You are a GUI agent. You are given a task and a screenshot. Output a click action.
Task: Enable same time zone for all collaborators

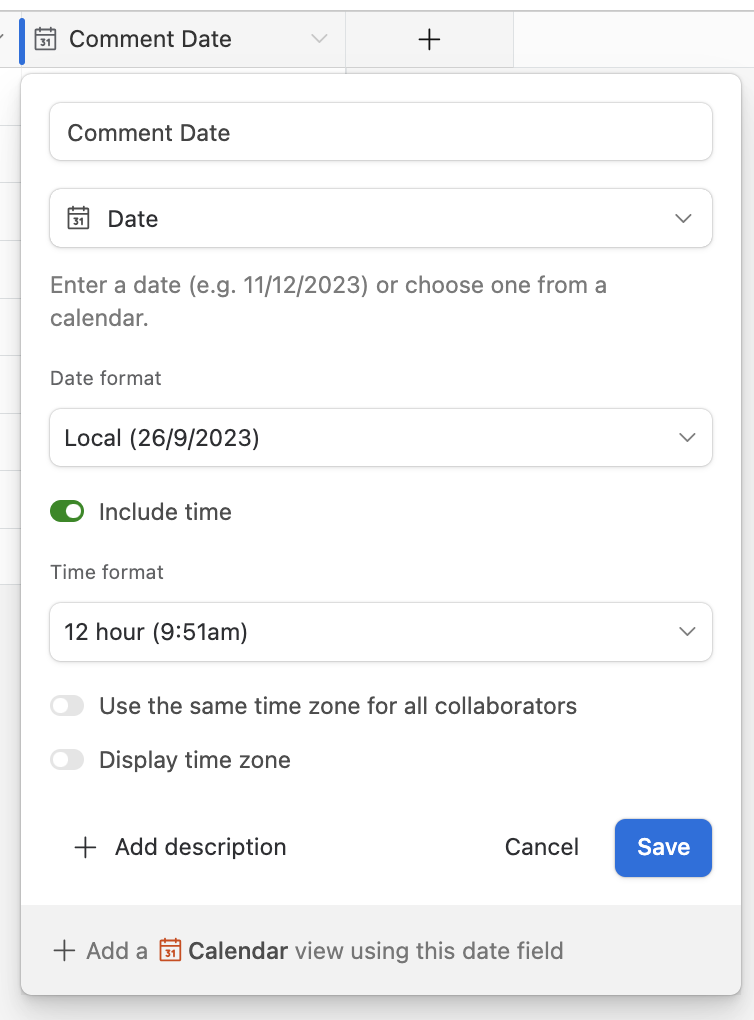click(x=67, y=706)
